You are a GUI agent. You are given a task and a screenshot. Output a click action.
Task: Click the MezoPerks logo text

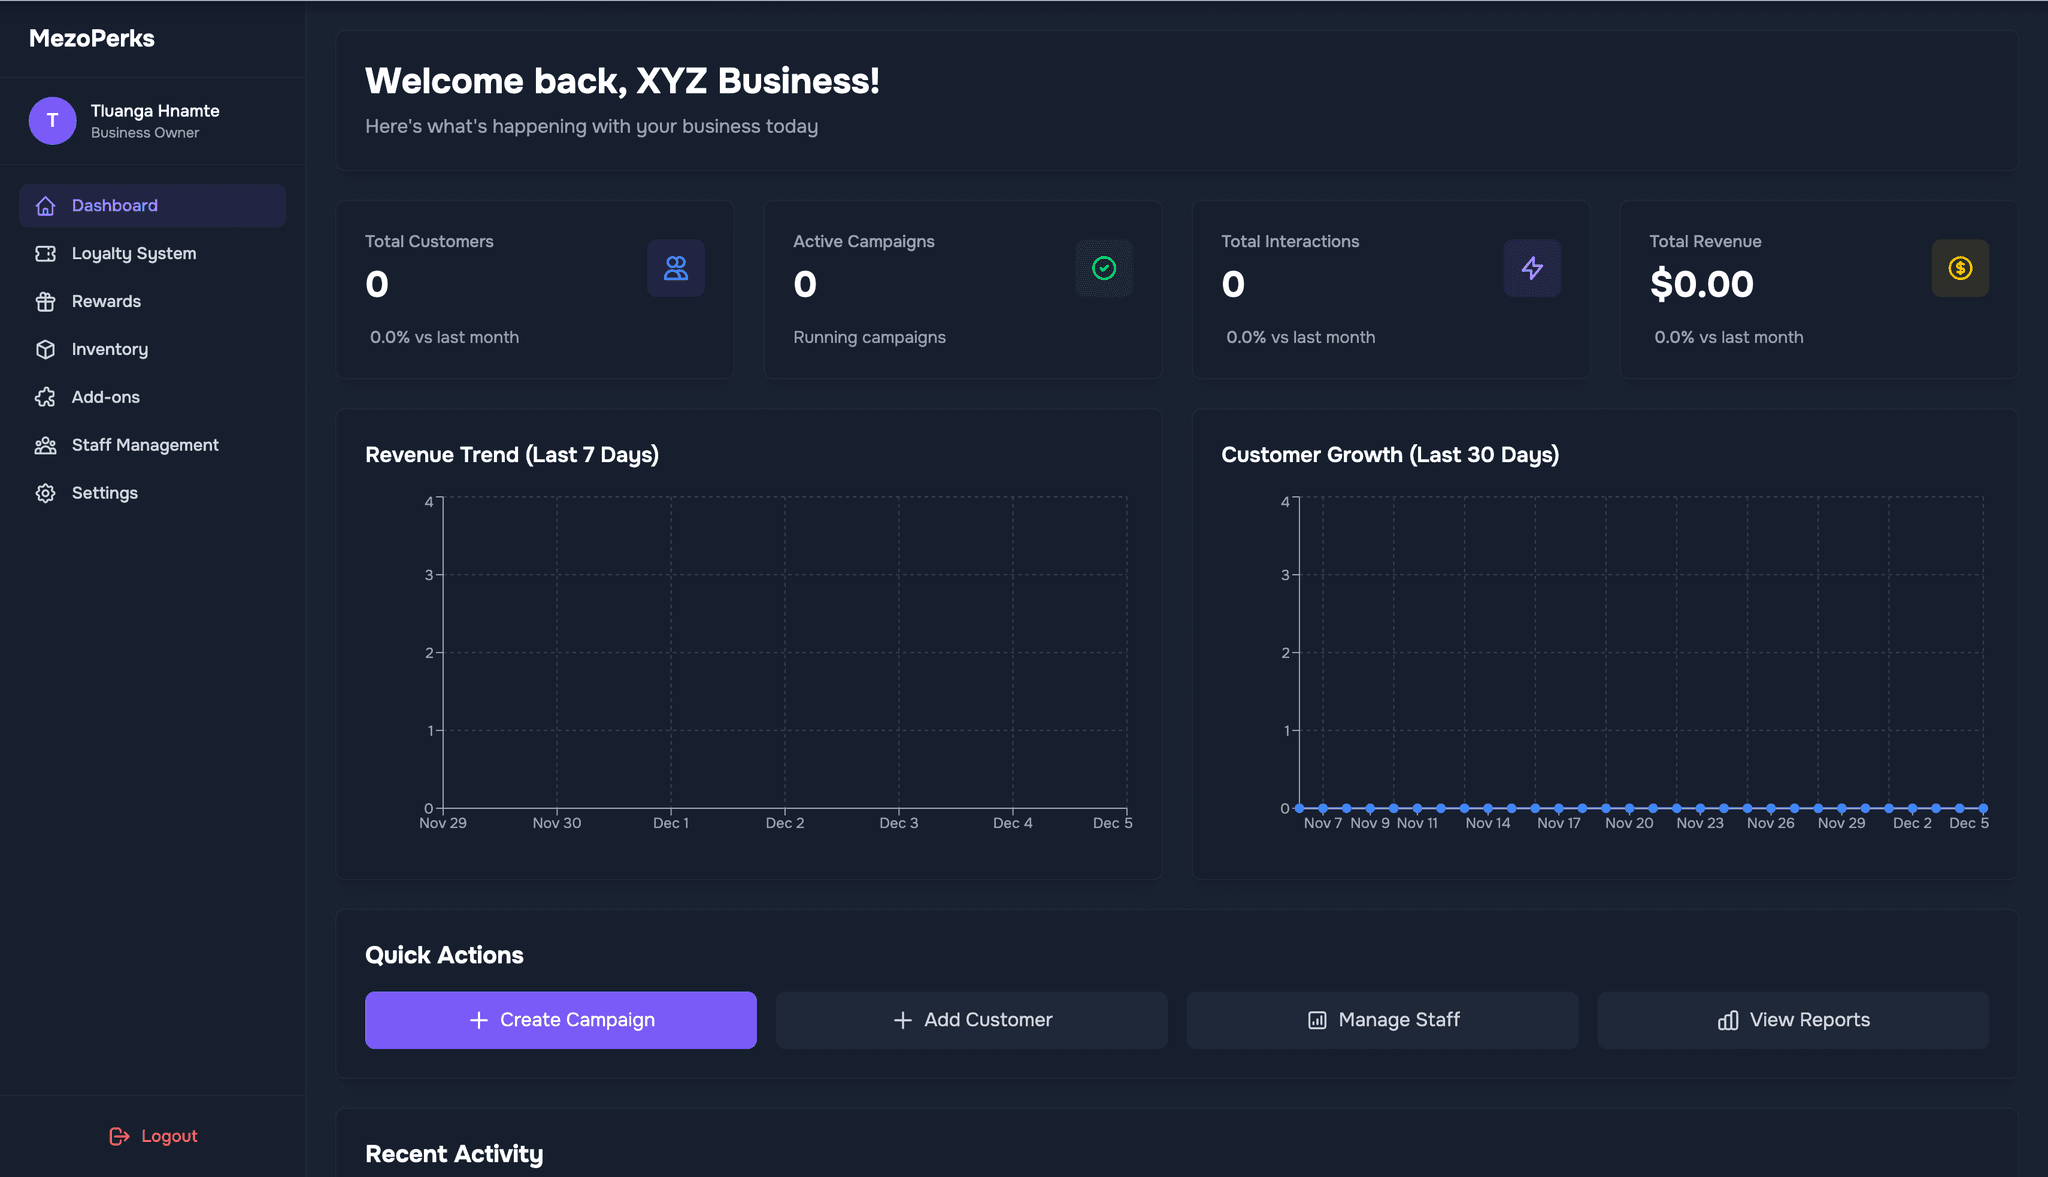click(92, 39)
